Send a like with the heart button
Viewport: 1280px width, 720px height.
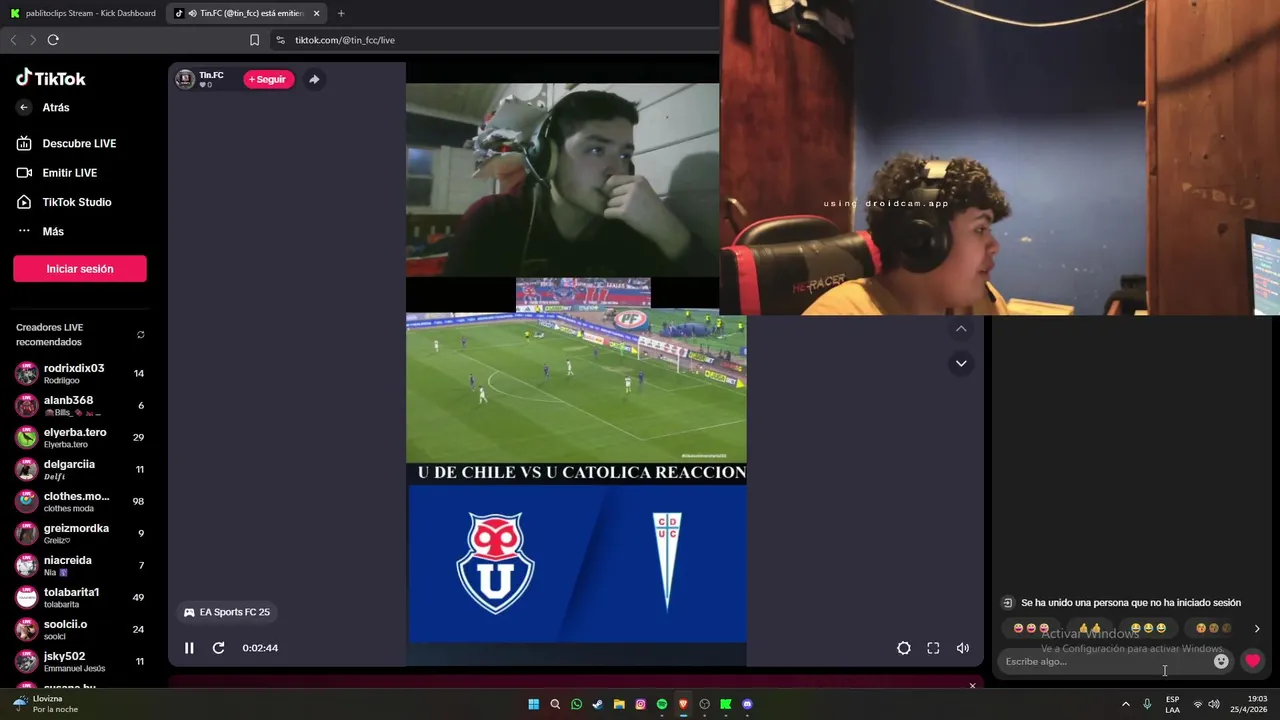(1252, 661)
